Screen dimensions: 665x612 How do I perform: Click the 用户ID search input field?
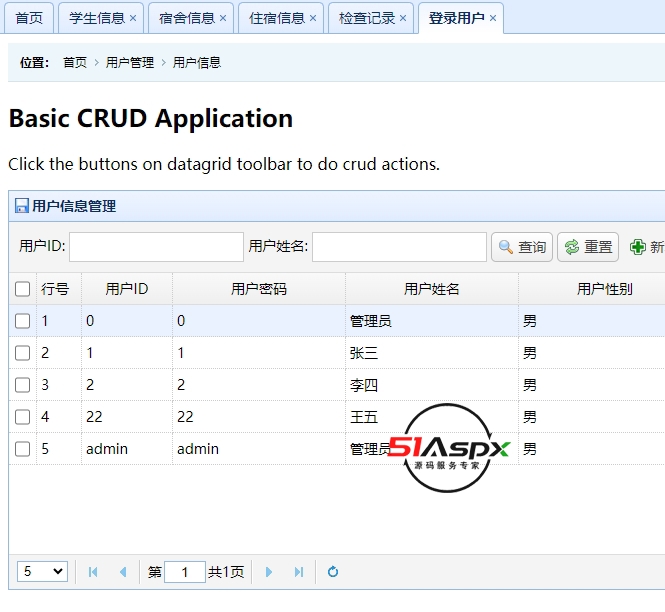point(156,247)
